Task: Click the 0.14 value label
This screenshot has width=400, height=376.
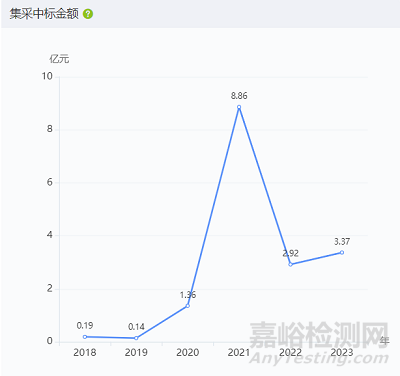Action: coord(136,327)
